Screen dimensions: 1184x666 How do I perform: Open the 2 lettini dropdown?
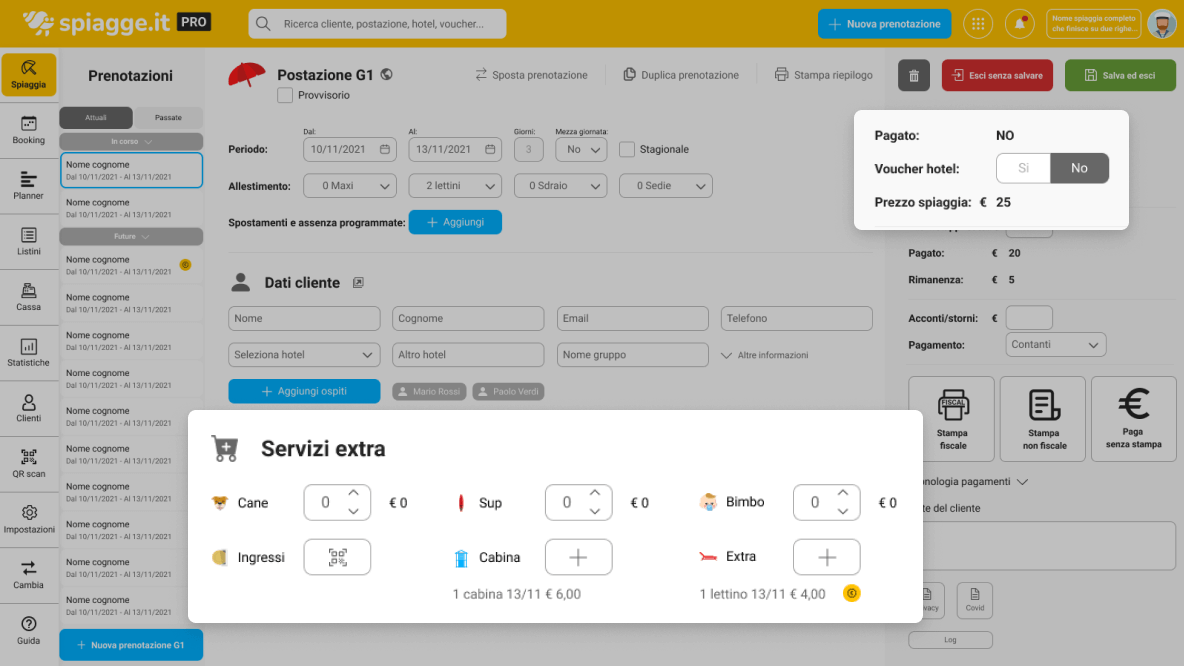[x=455, y=186]
